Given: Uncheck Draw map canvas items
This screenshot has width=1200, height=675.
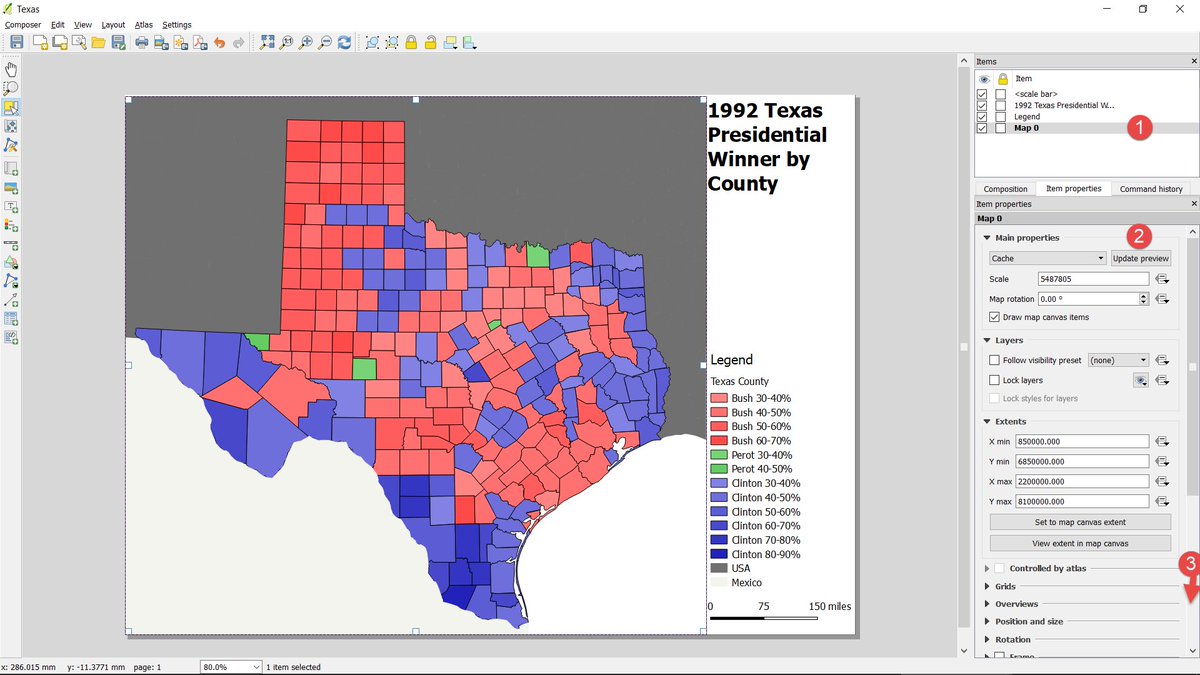Looking at the screenshot, I should (994, 317).
